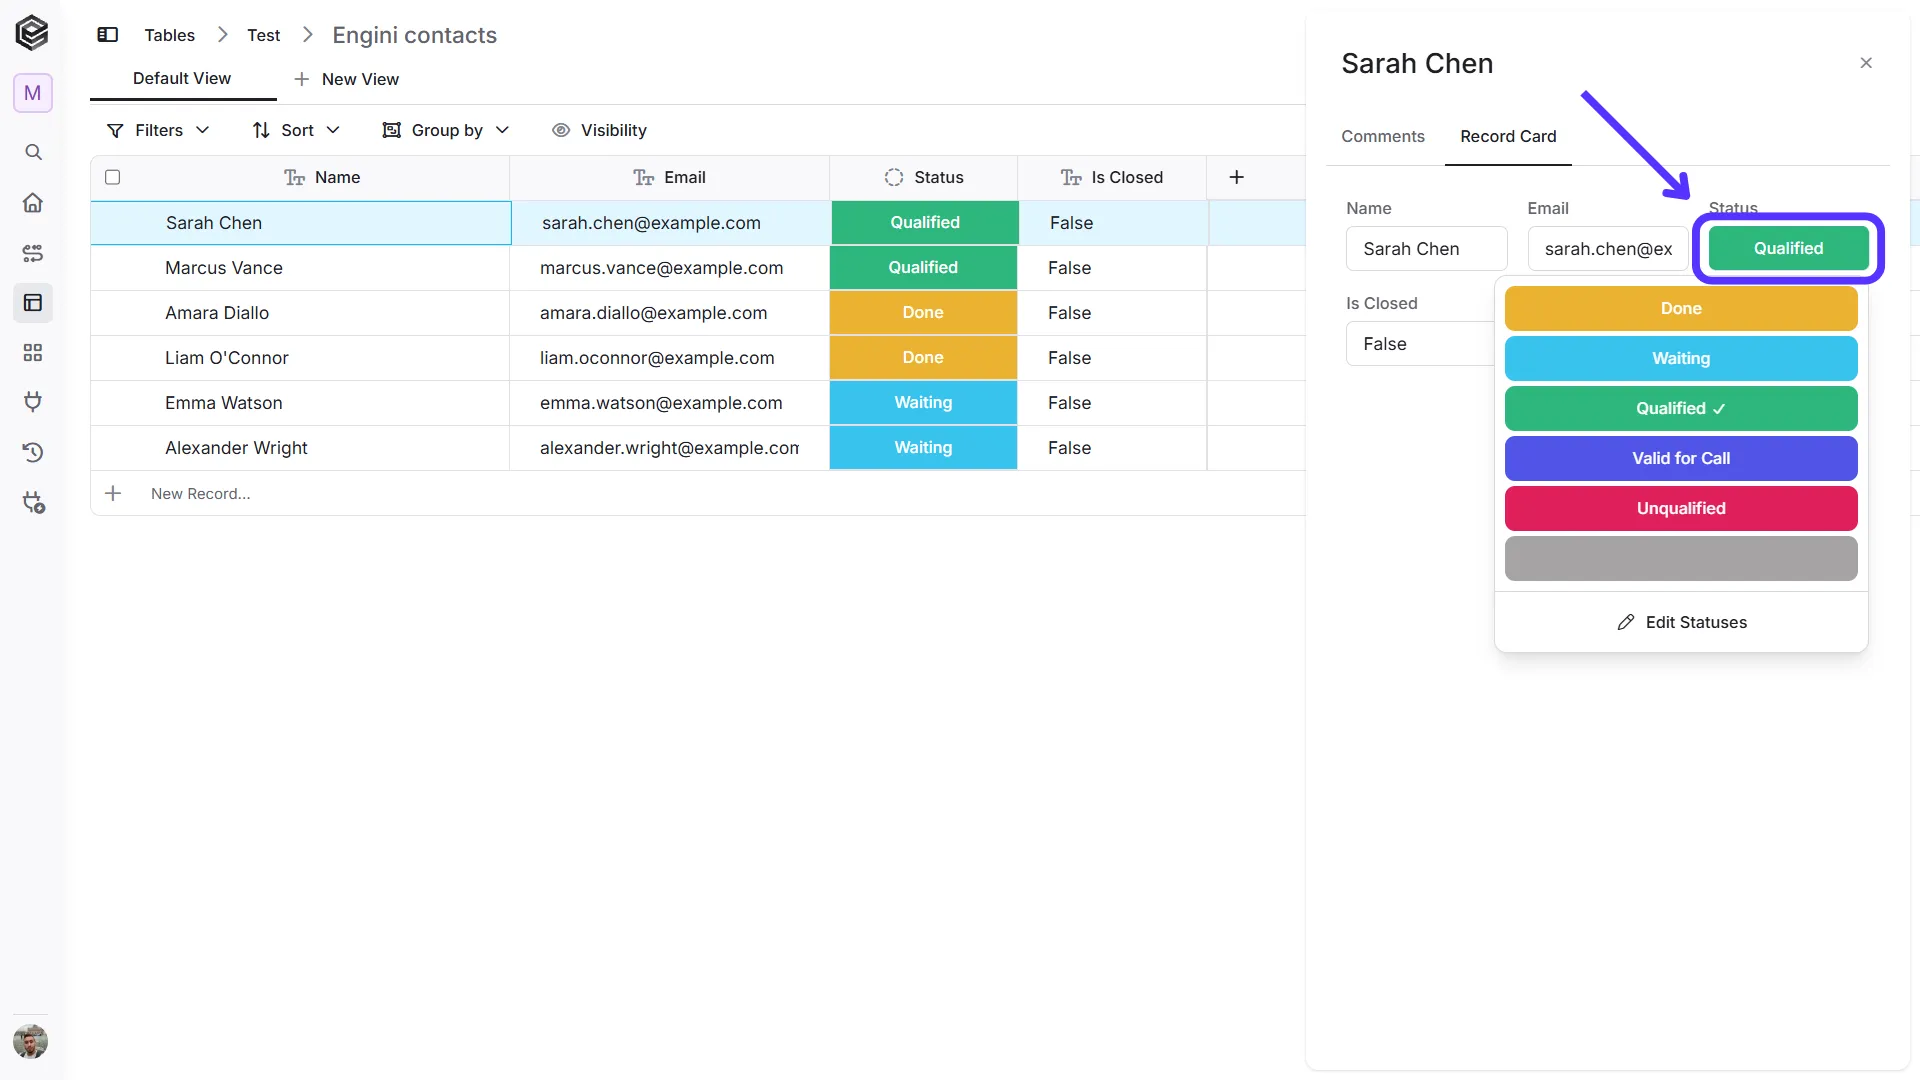Click the Is Closed column type icon
This screenshot has width=1920, height=1080.
[x=1071, y=178]
